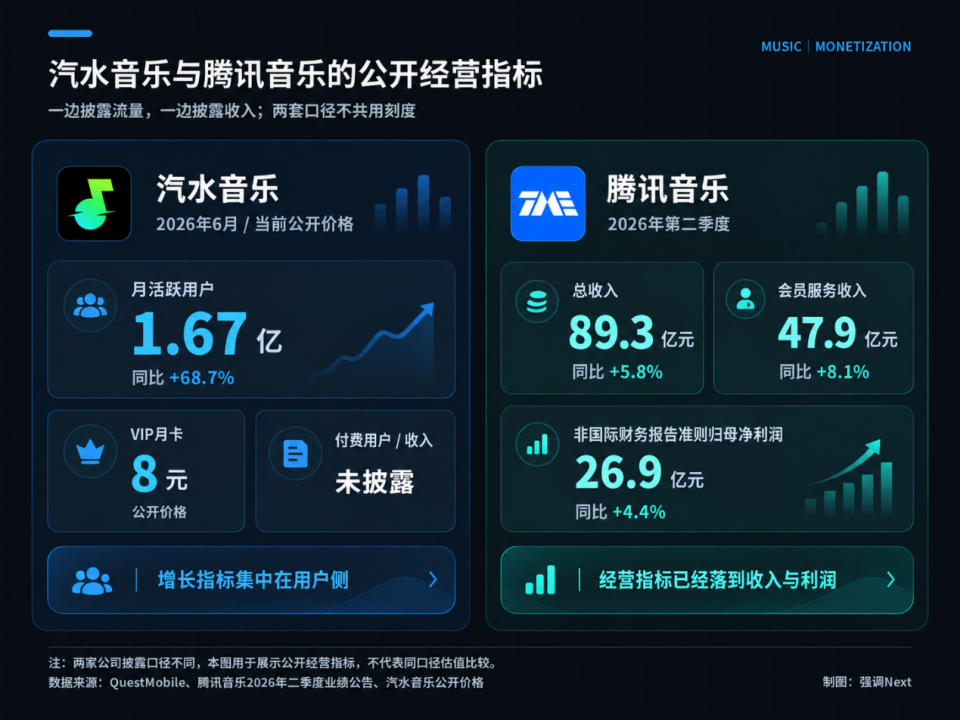Image resolution: width=960 pixels, height=720 pixels.
Task: Click the 月活跃用户 label
Action: pos(173,289)
